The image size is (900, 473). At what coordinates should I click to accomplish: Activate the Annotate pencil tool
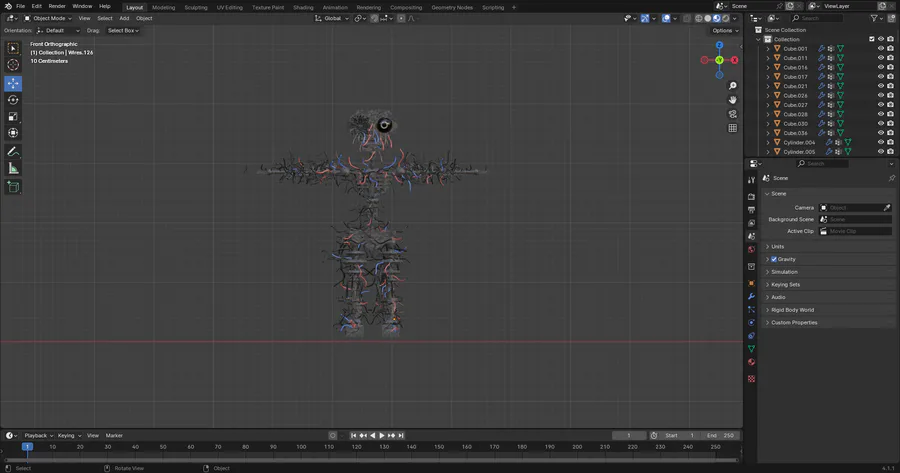[13, 151]
